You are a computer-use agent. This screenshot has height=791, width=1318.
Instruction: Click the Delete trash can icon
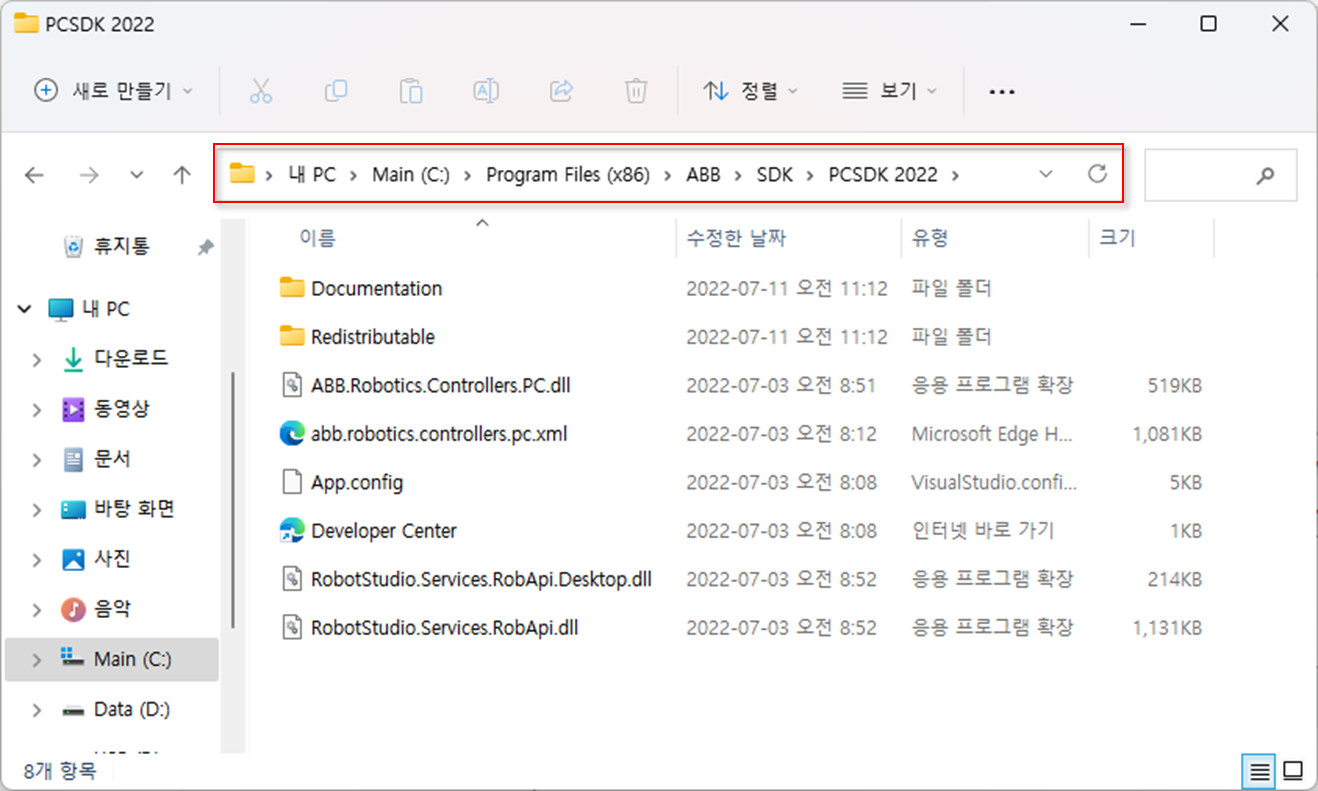point(636,91)
